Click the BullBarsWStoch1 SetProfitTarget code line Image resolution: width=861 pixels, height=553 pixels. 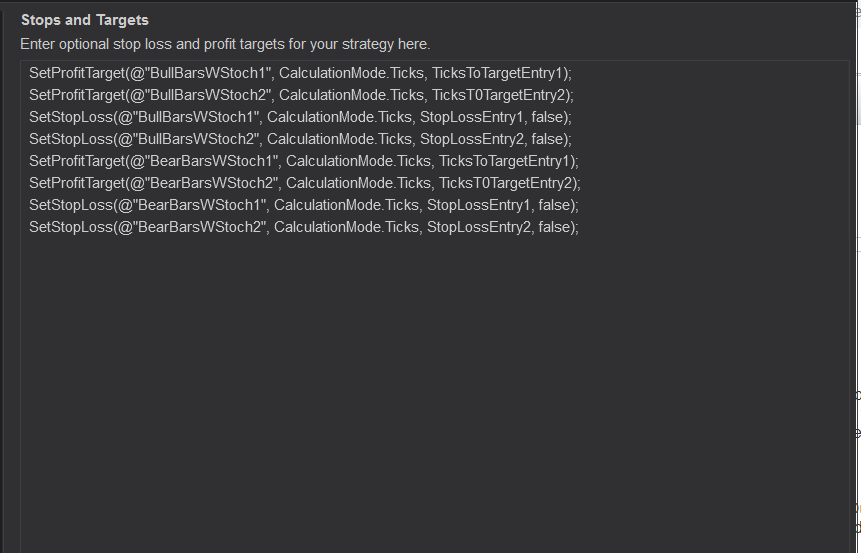[300, 73]
